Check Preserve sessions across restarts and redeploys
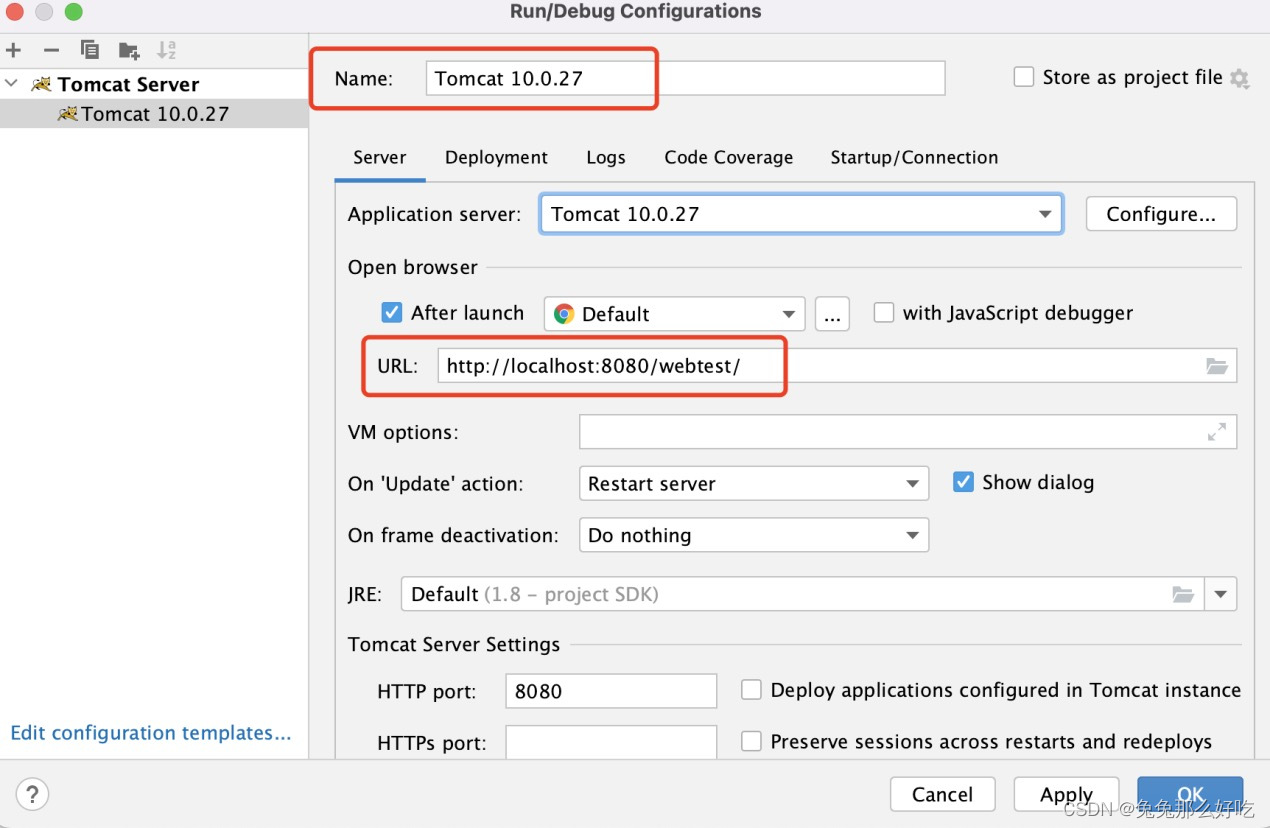The height and width of the screenshot is (828, 1270). (x=752, y=741)
